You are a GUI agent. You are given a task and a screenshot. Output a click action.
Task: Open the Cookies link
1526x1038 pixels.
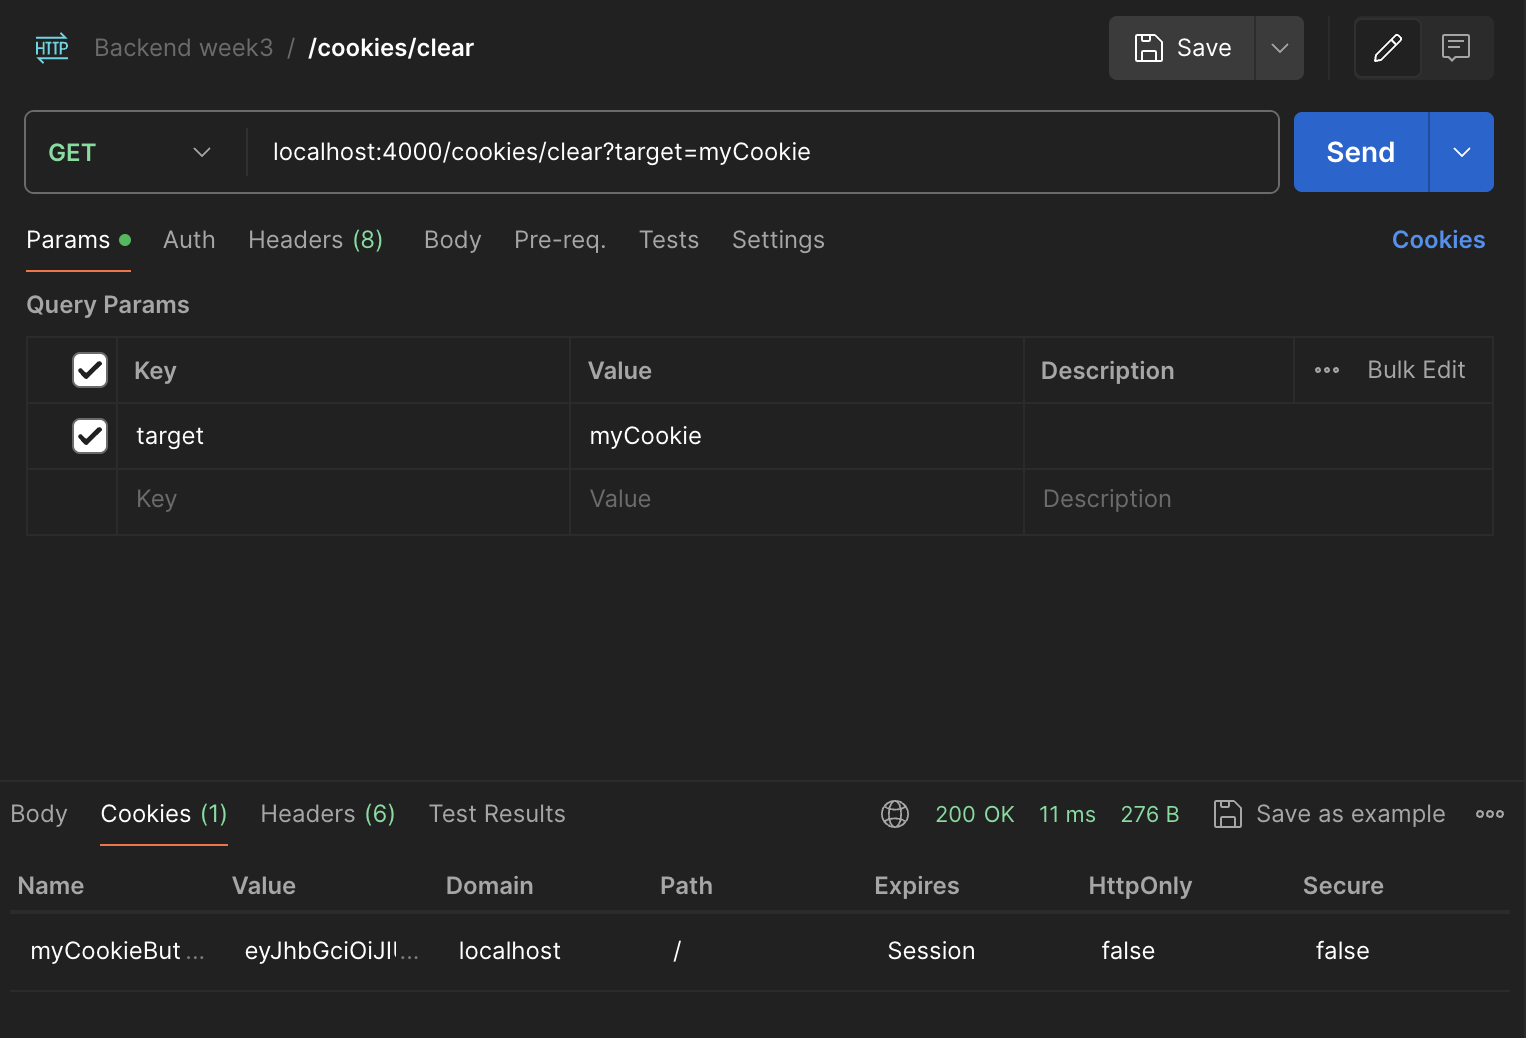coord(1439,240)
